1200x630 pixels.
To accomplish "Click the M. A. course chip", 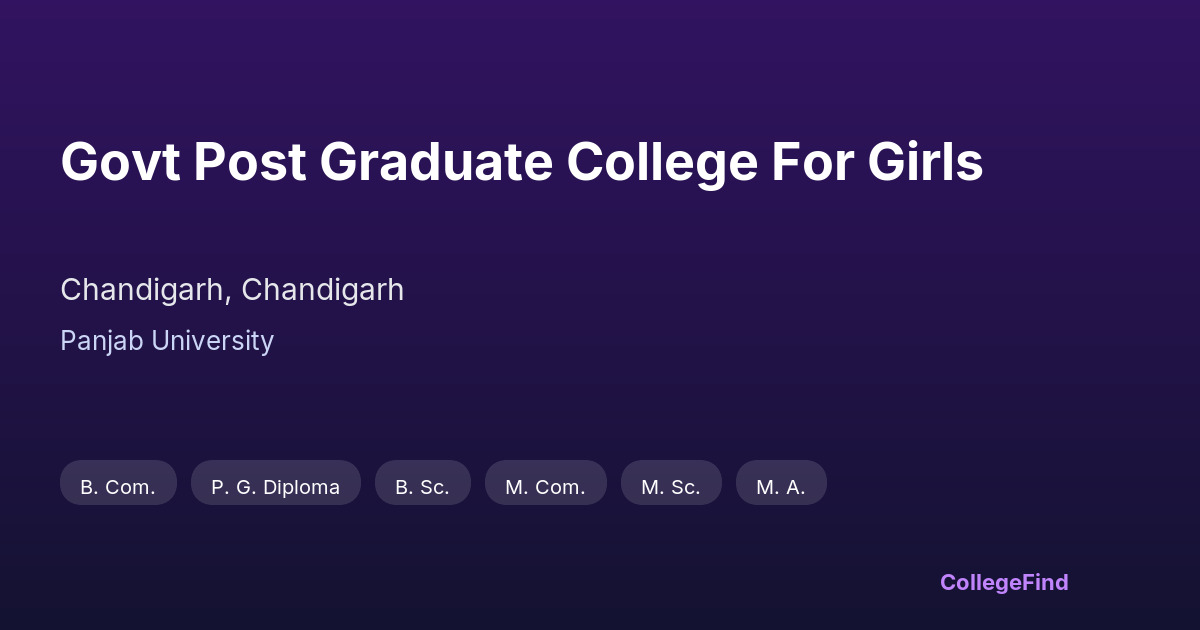I will (781, 483).
